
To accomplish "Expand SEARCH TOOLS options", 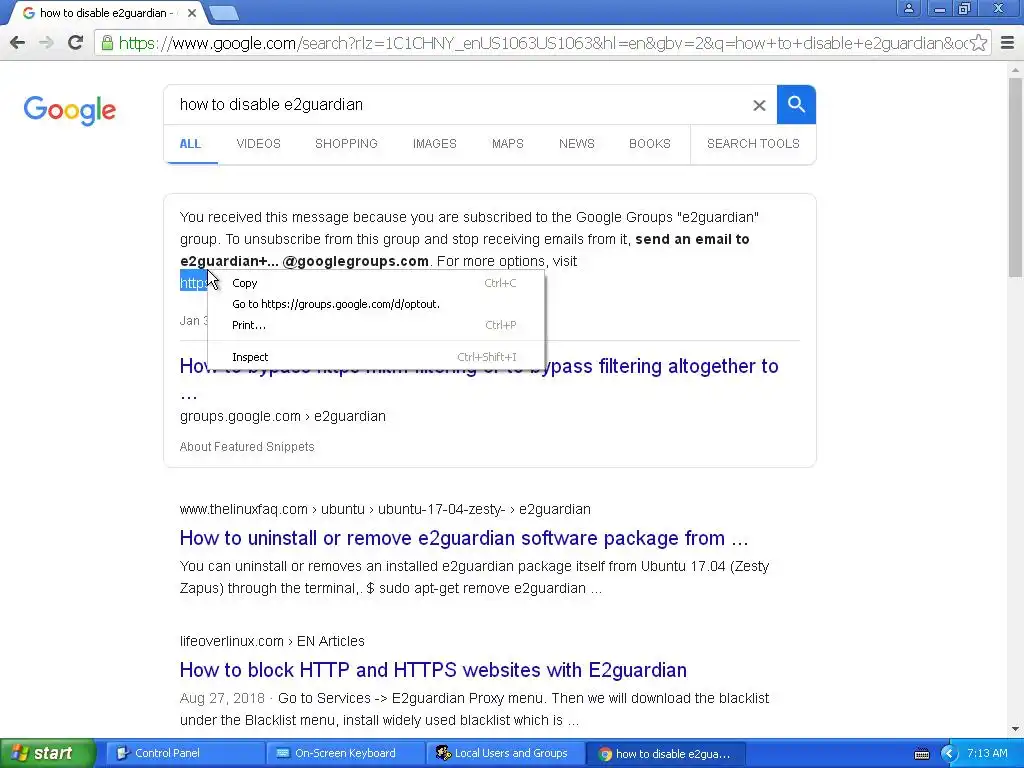I will point(753,144).
